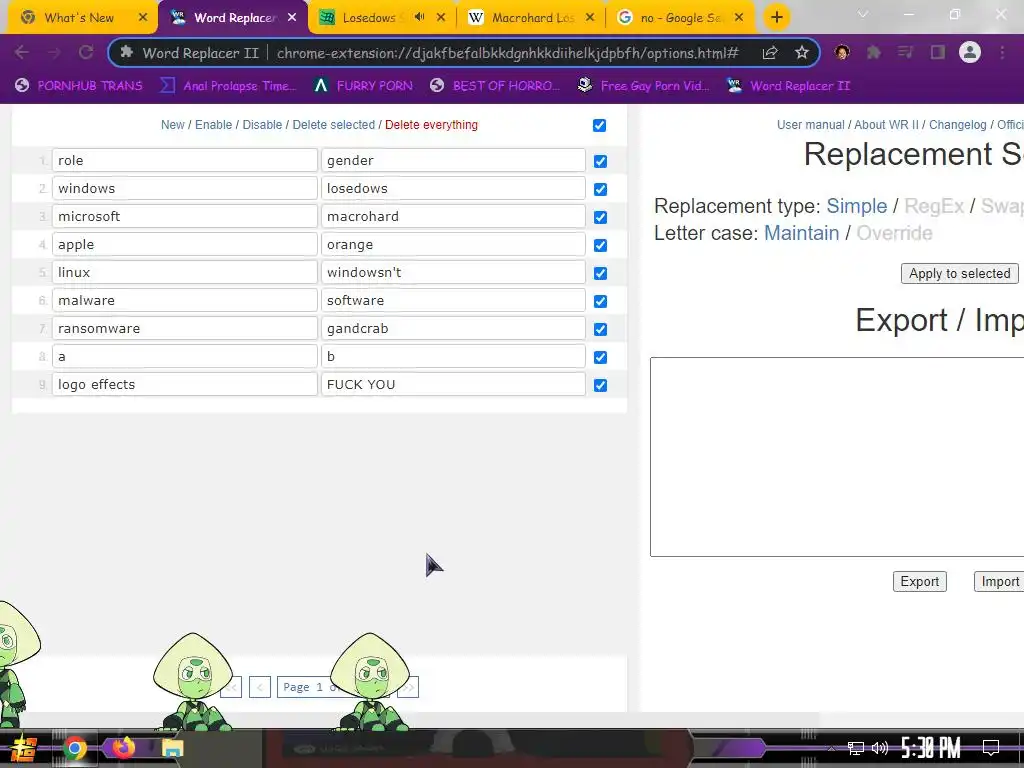Click Delete everything link
The image size is (1024, 768).
point(431,125)
